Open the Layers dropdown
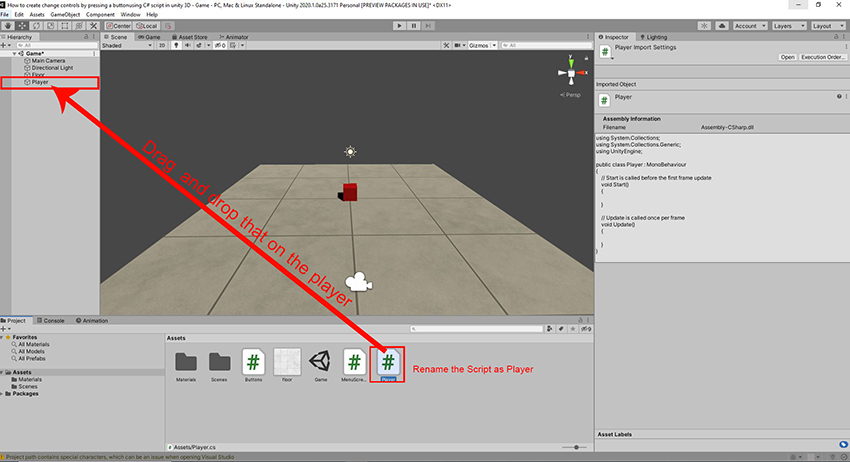The width and height of the screenshot is (850, 462). pyautogui.click(x=789, y=25)
